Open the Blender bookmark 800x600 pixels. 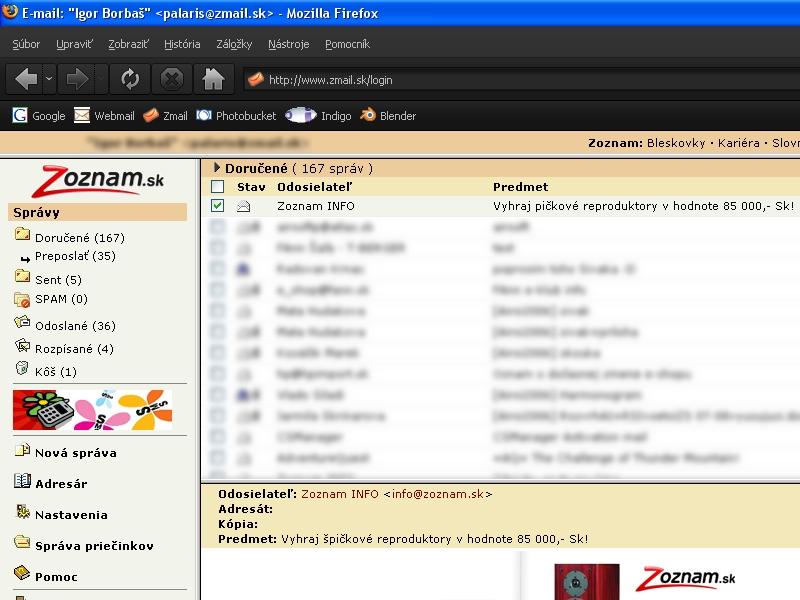tap(388, 116)
